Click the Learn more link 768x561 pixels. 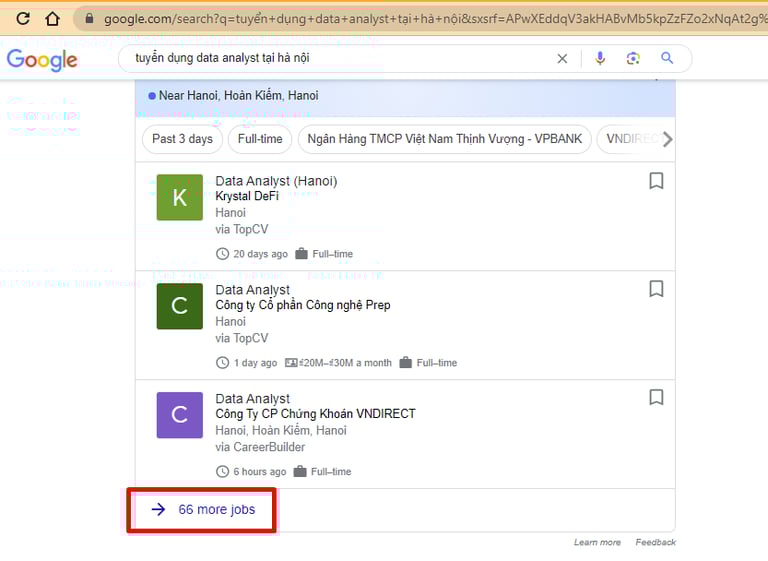(x=597, y=542)
